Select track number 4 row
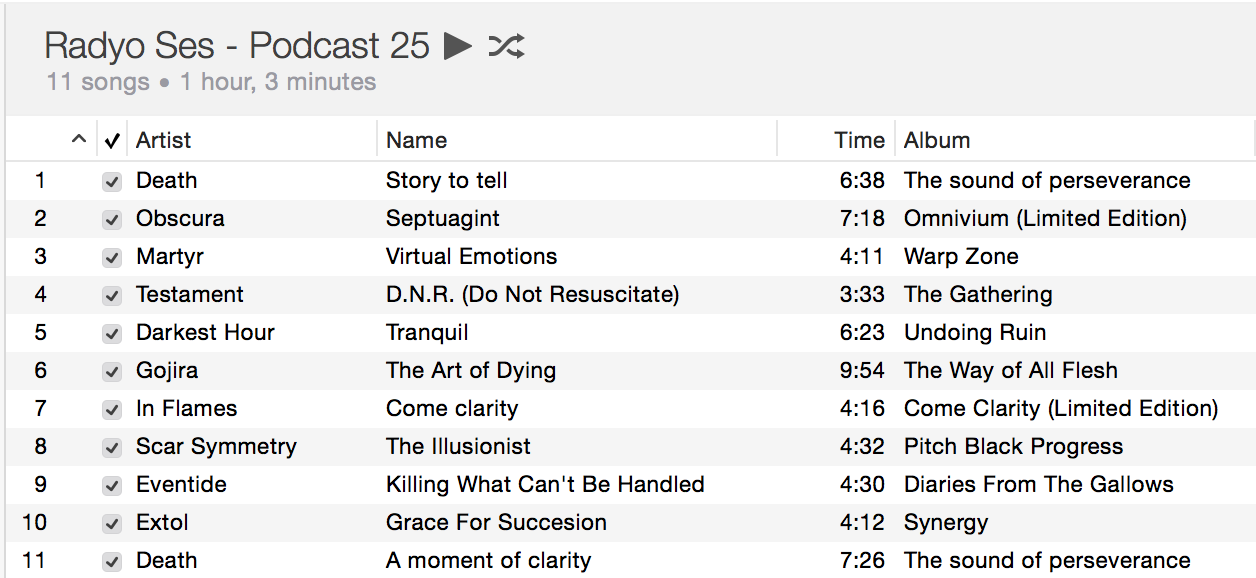Image resolution: width=1256 pixels, height=578 pixels. click(x=630, y=294)
